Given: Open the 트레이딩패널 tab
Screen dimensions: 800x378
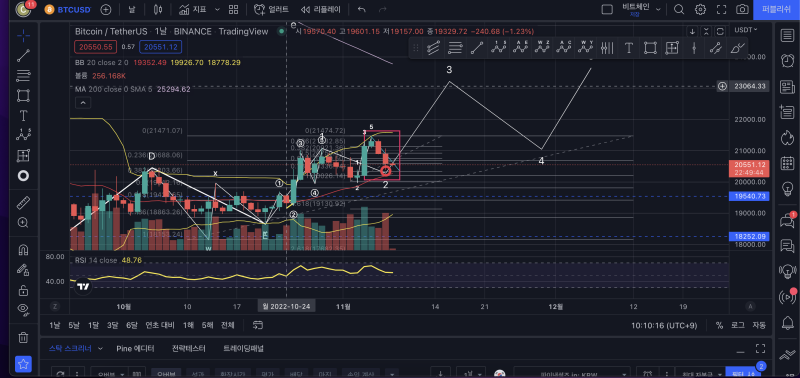Looking at the screenshot, I should point(243,349).
